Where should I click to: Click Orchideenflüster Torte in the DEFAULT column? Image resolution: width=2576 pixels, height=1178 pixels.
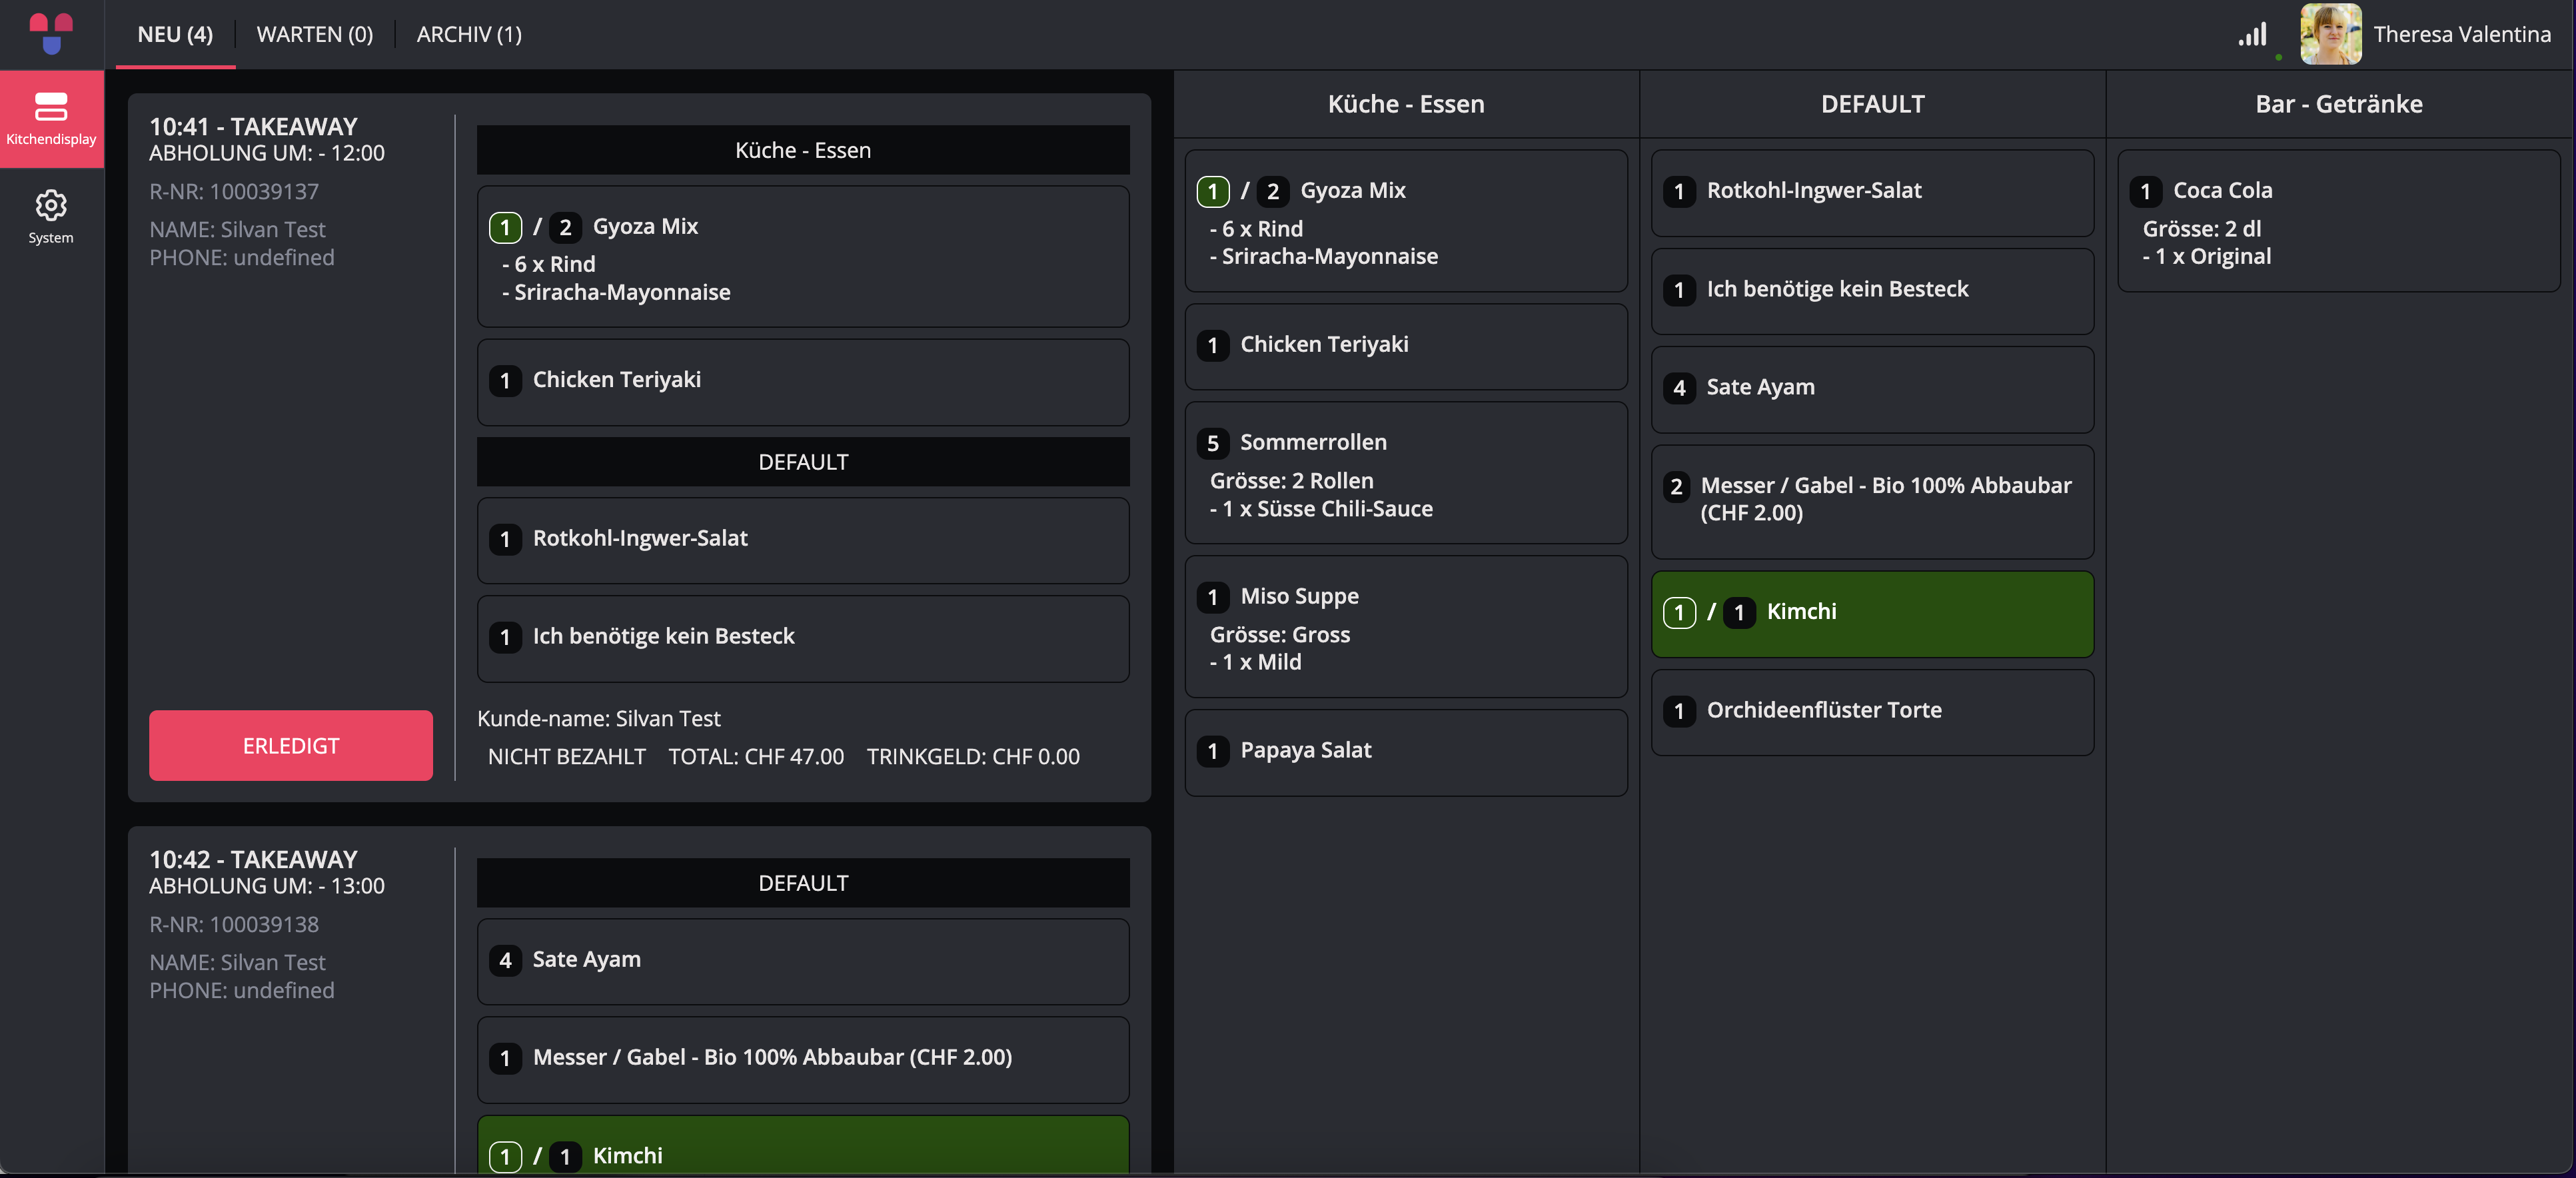click(x=1872, y=712)
